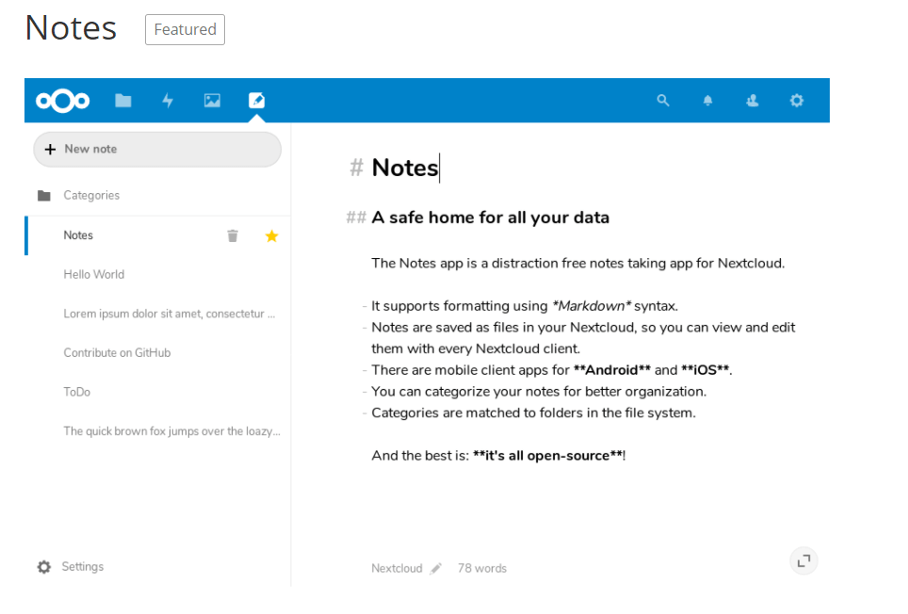Open the header settings gear icon
Image resolution: width=908 pixels, height=614 pixels.
pos(797,100)
